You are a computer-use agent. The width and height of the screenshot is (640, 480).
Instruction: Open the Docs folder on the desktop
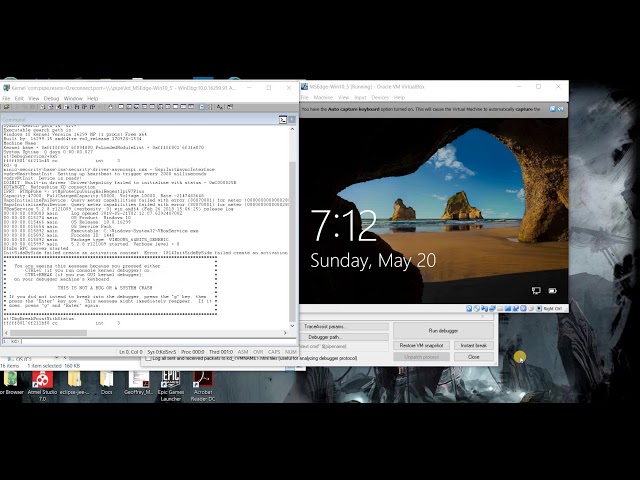coord(107,383)
